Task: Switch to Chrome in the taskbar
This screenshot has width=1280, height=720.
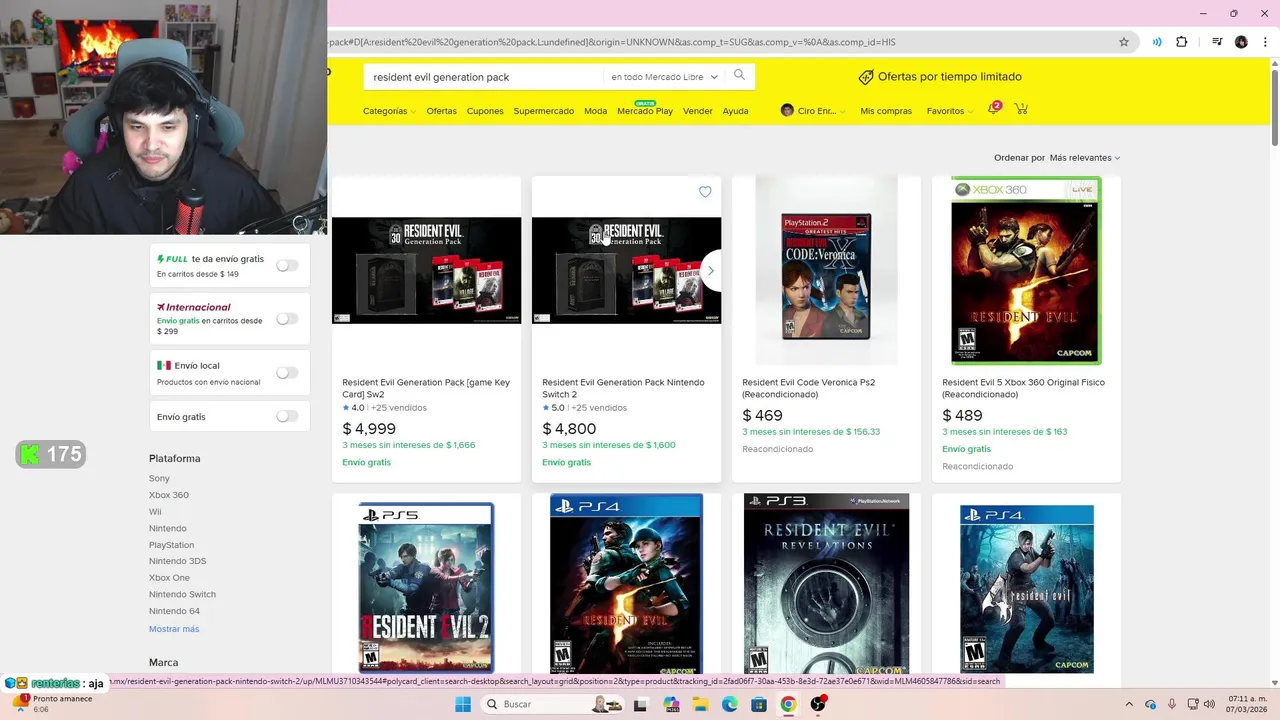Action: point(788,704)
